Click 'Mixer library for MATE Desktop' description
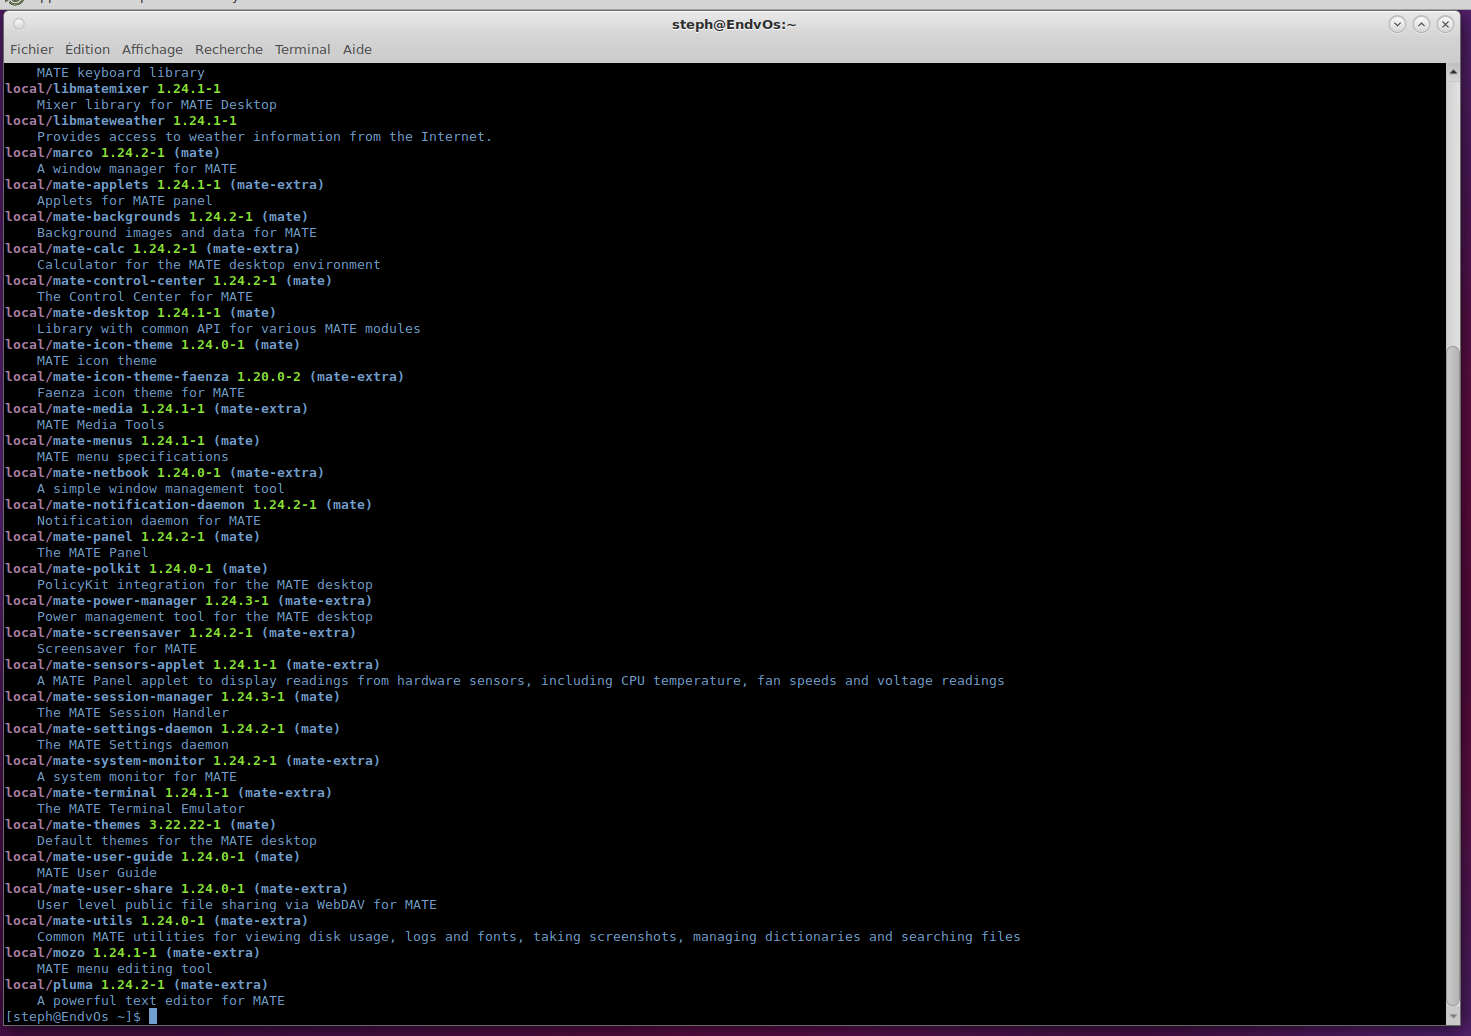The image size is (1471, 1036). pos(157,104)
